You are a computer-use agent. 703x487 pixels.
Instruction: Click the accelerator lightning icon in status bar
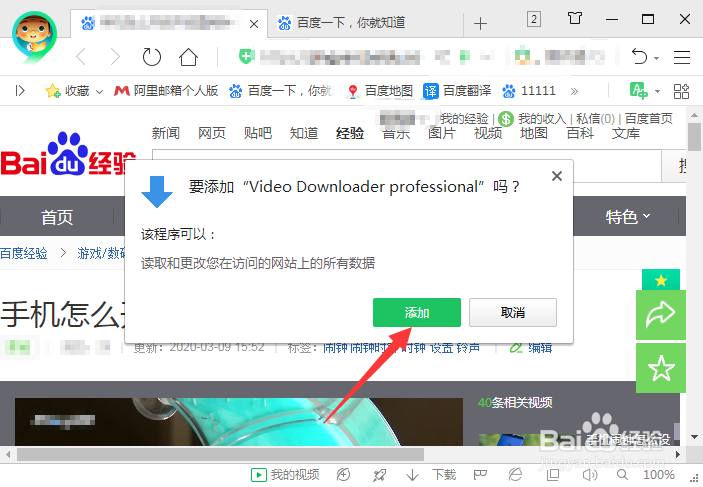[343, 474]
